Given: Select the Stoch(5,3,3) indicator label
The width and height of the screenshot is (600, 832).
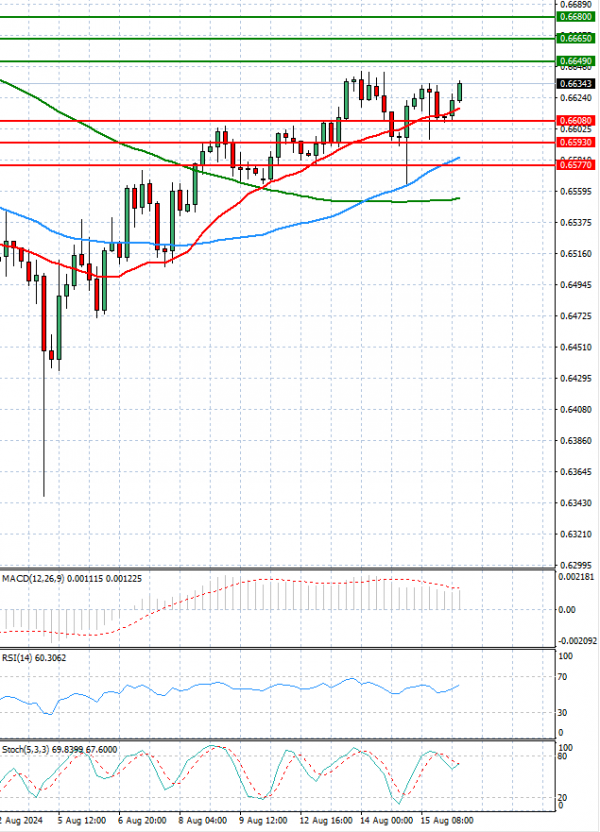Looking at the screenshot, I should (25, 750).
